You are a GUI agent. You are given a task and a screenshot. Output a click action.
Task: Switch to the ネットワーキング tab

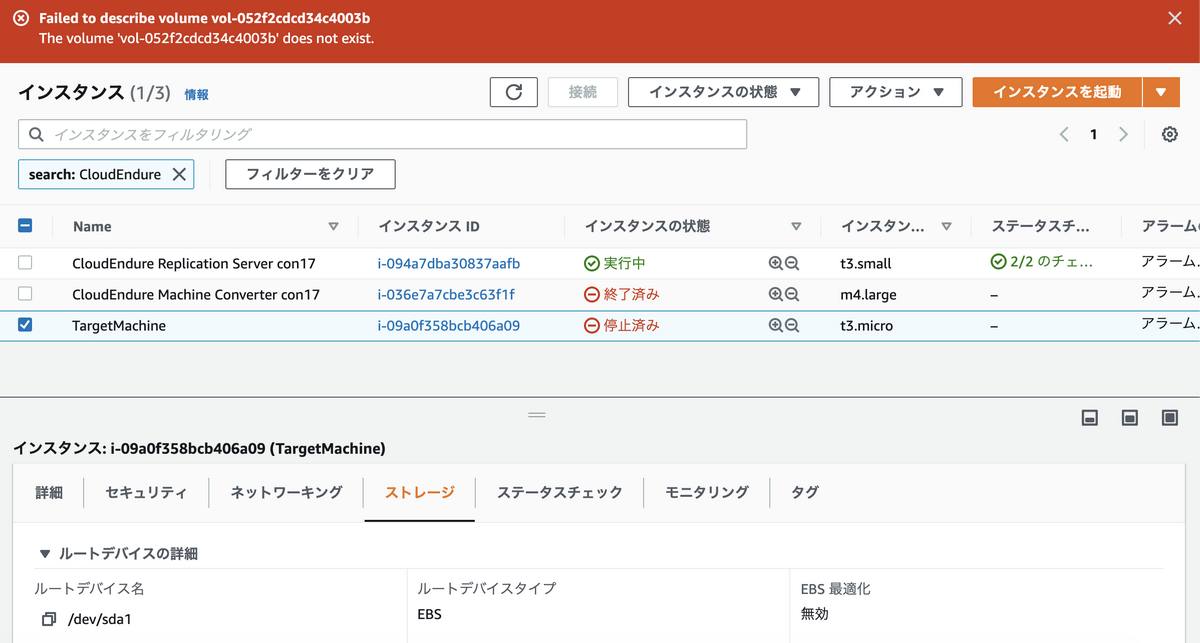[286, 492]
